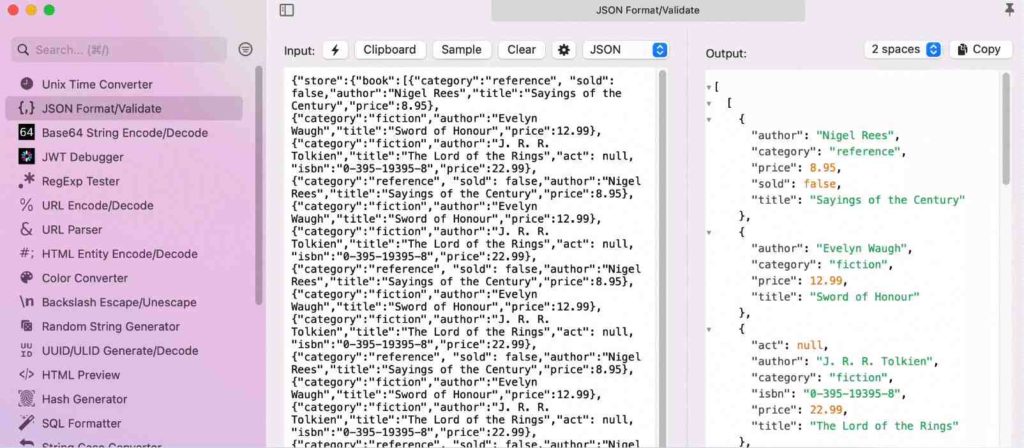Image resolution: width=1024 pixels, height=448 pixels.
Task: Collapse the outermost array in output
Action: coord(709,88)
